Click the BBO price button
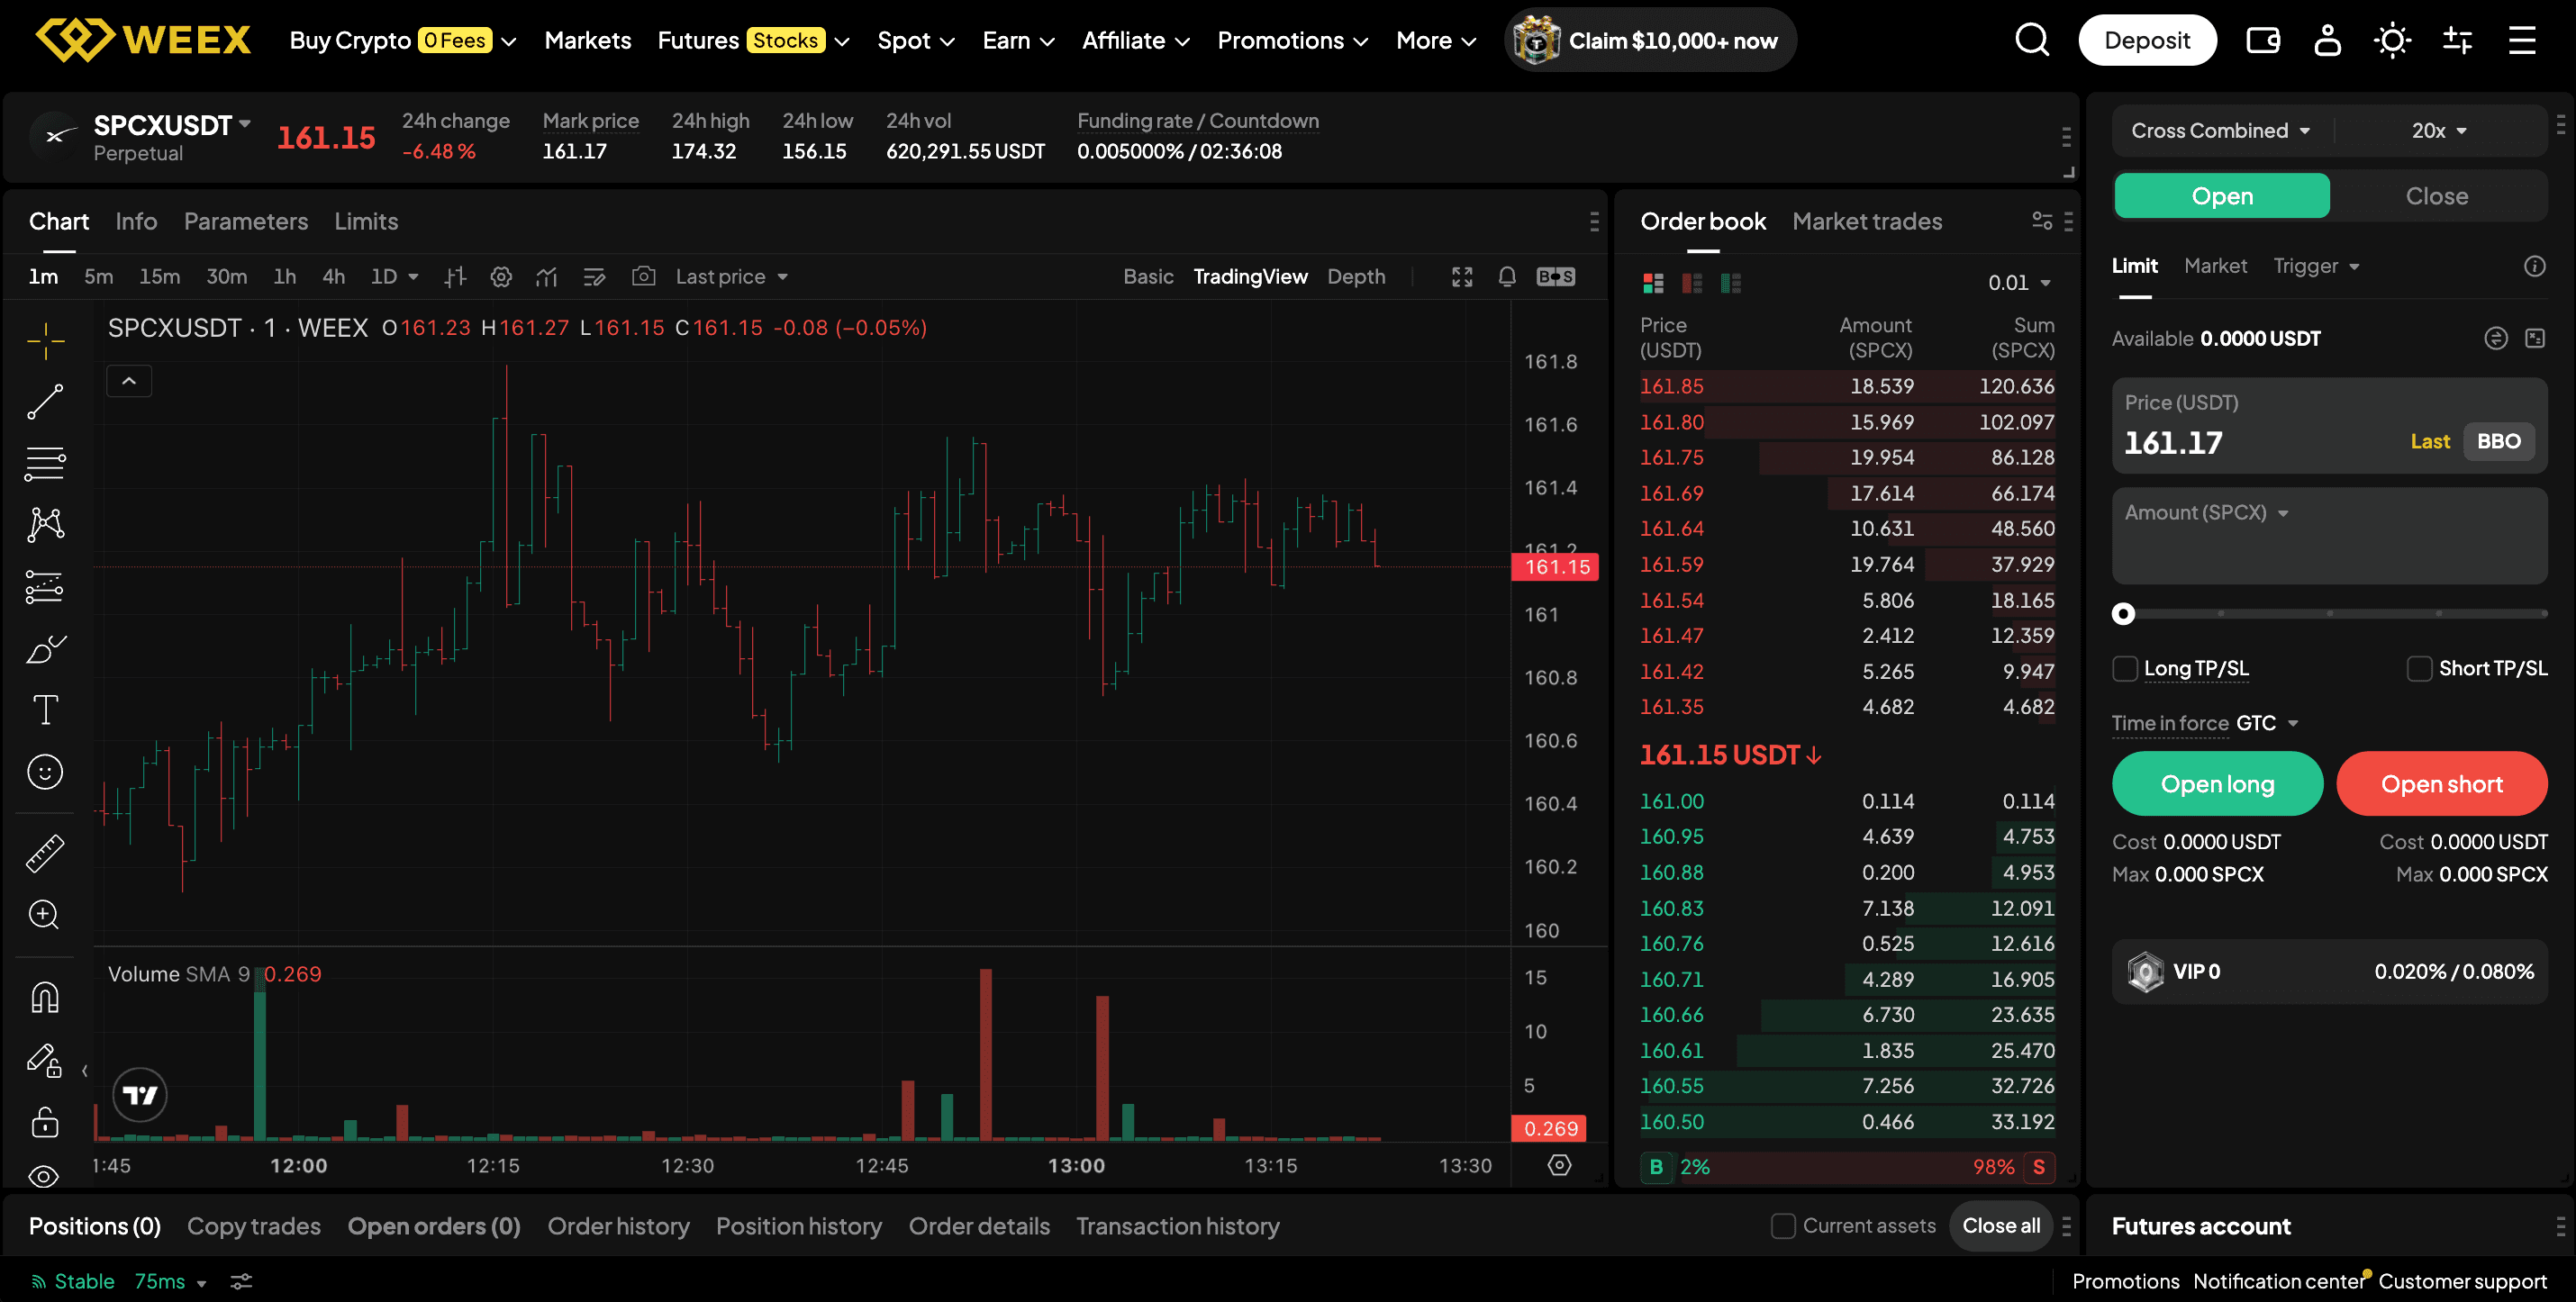 tap(2498, 441)
